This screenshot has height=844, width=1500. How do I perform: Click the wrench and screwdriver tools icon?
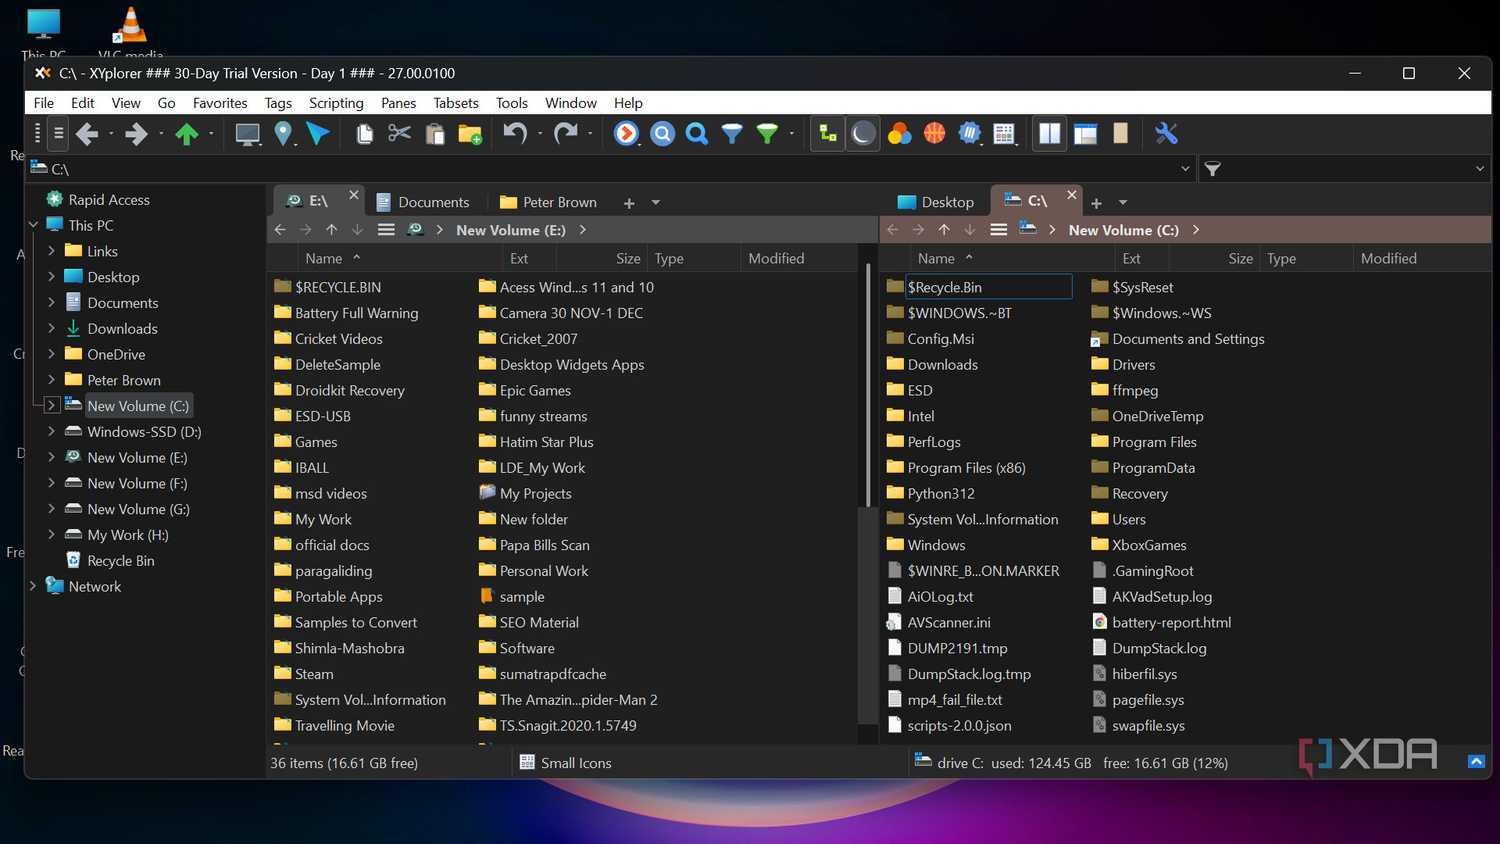click(1166, 134)
